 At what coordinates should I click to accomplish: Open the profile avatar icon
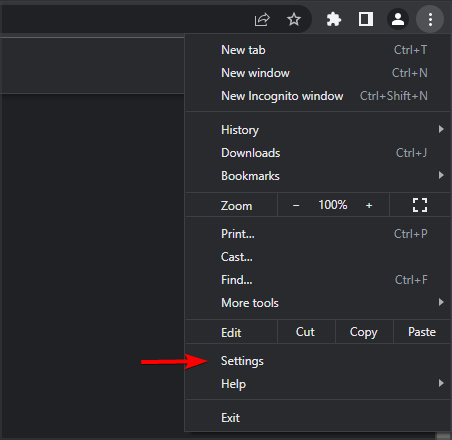click(398, 19)
